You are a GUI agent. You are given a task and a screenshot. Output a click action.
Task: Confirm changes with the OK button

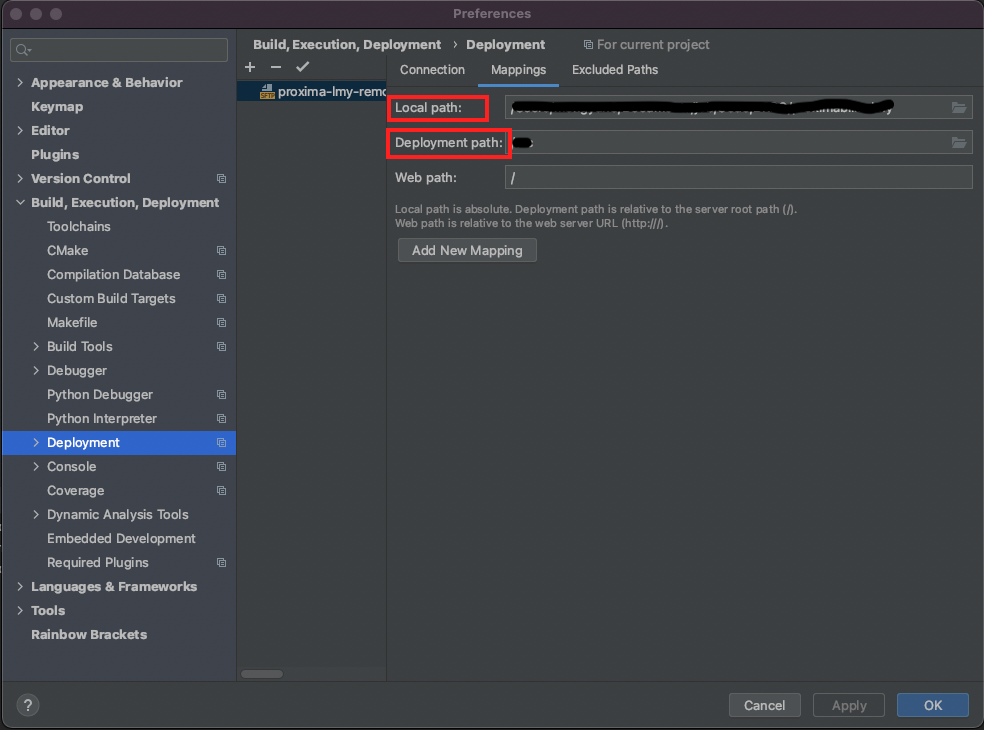pos(932,705)
